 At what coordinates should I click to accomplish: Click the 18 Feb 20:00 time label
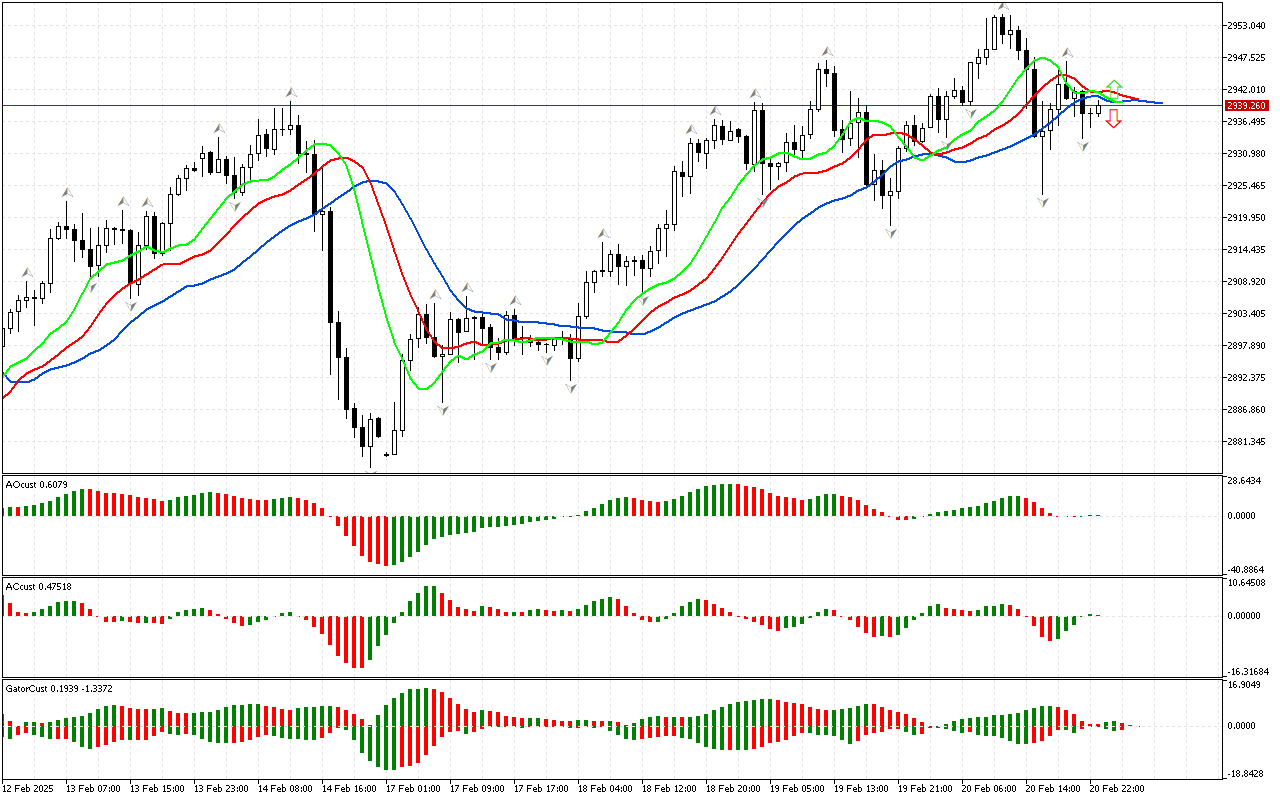733,789
